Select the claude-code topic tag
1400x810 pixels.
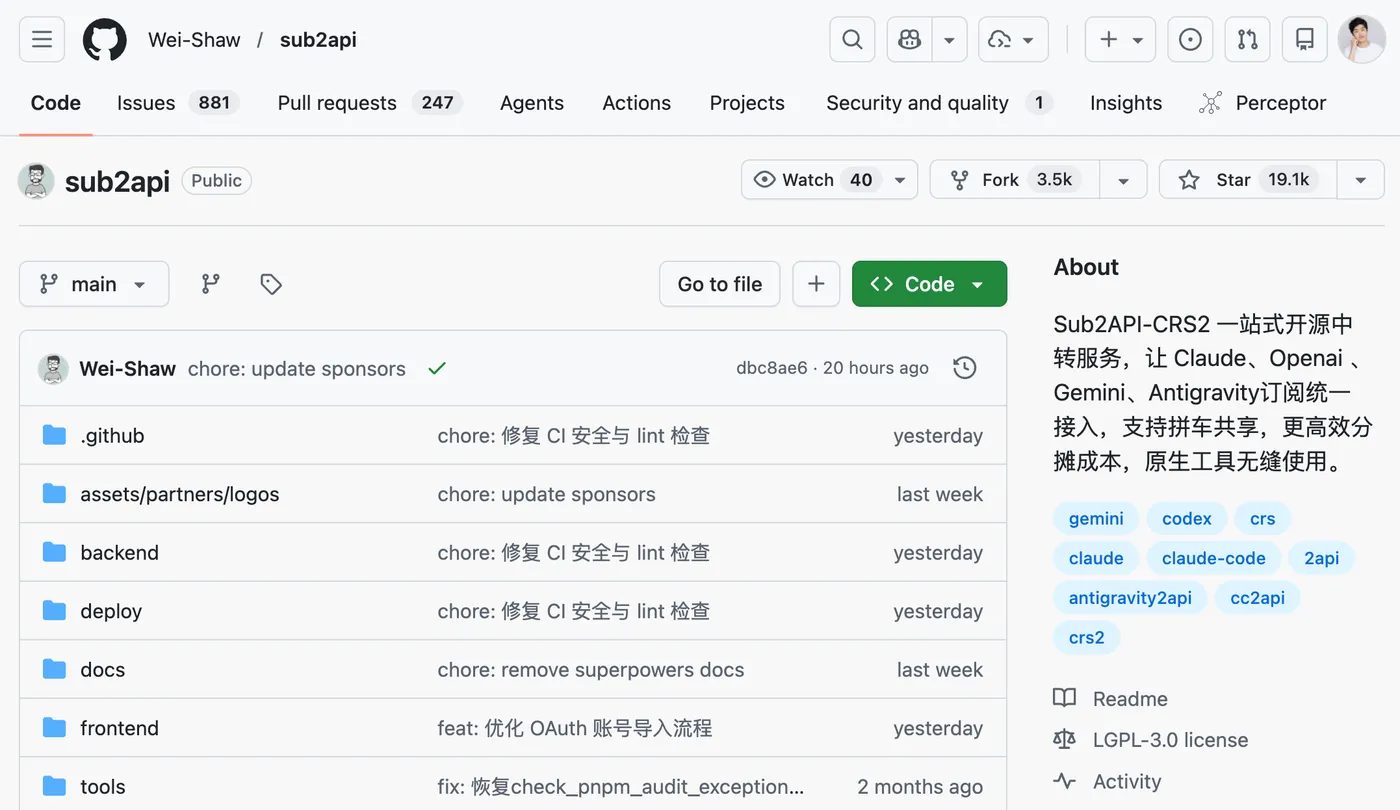coord(1214,558)
